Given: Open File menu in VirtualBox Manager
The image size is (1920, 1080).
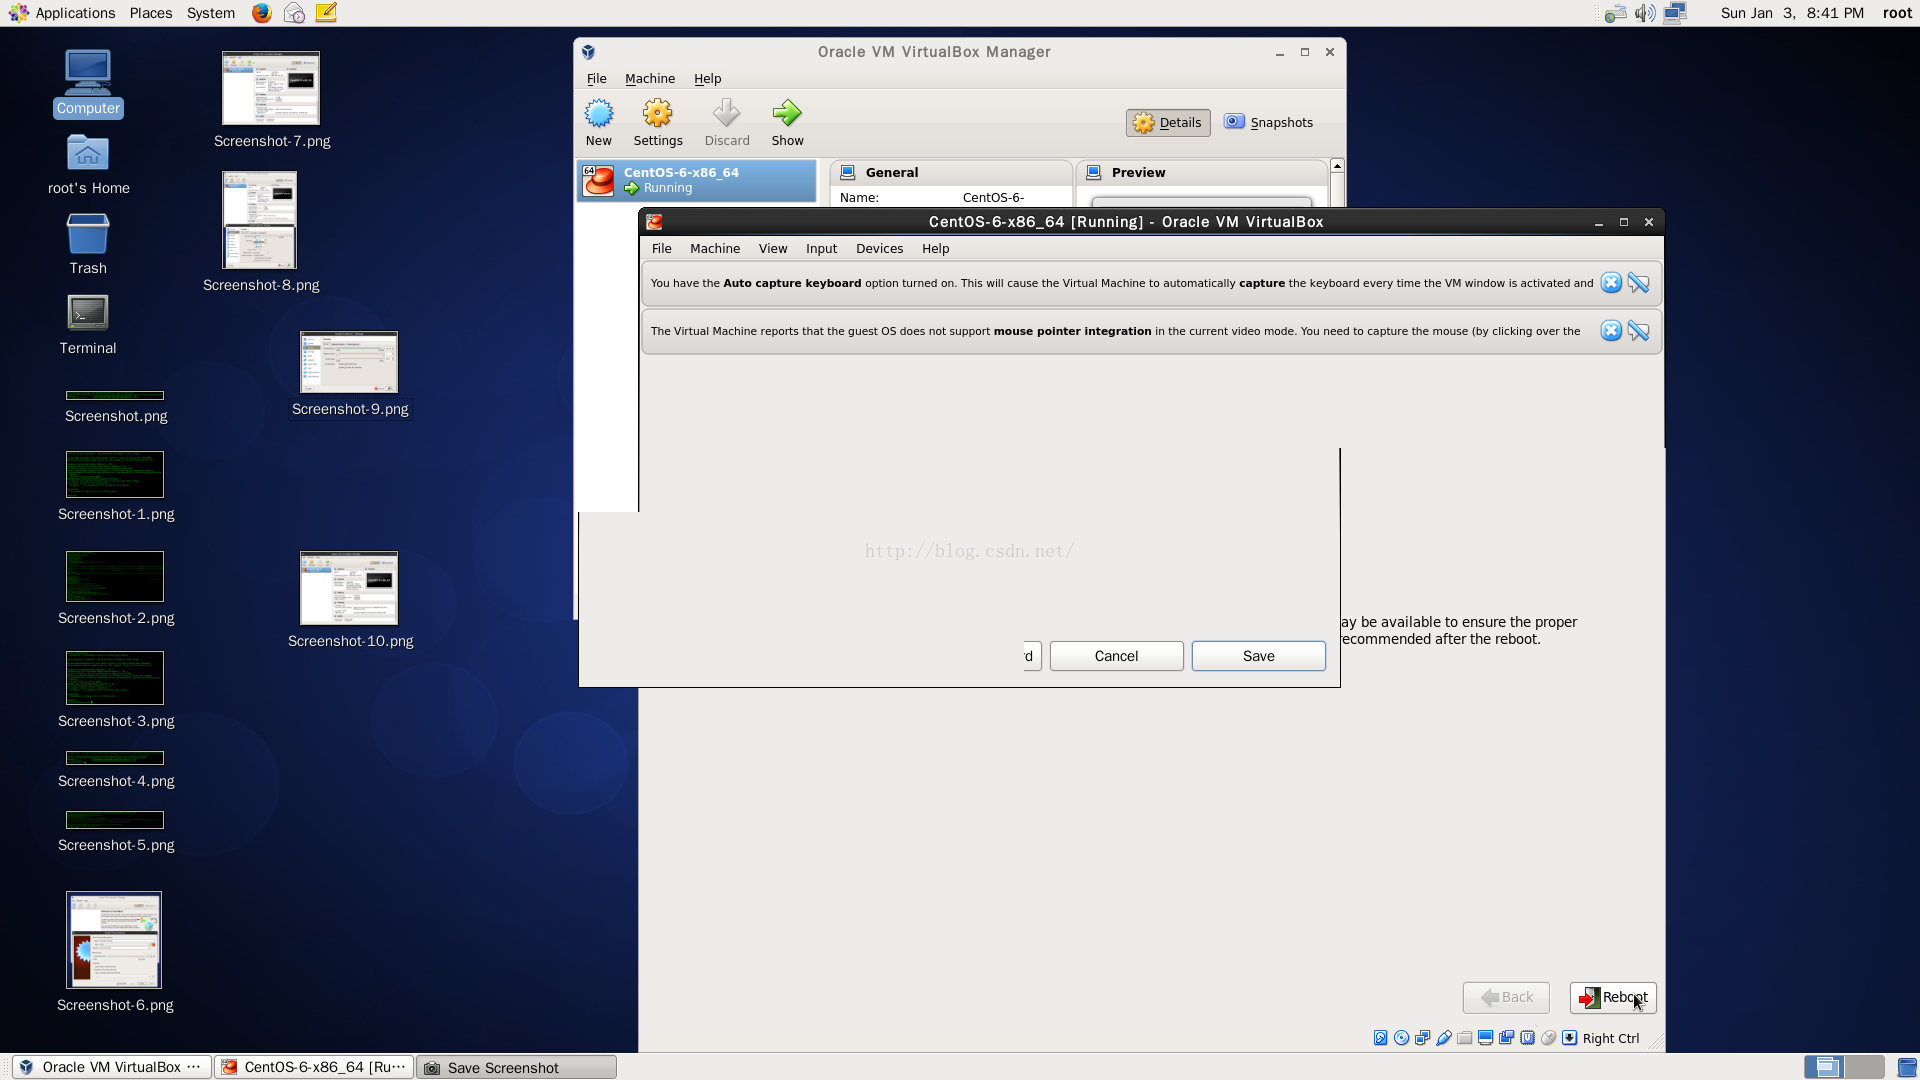Looking at the screenshot, I should 597,79.
